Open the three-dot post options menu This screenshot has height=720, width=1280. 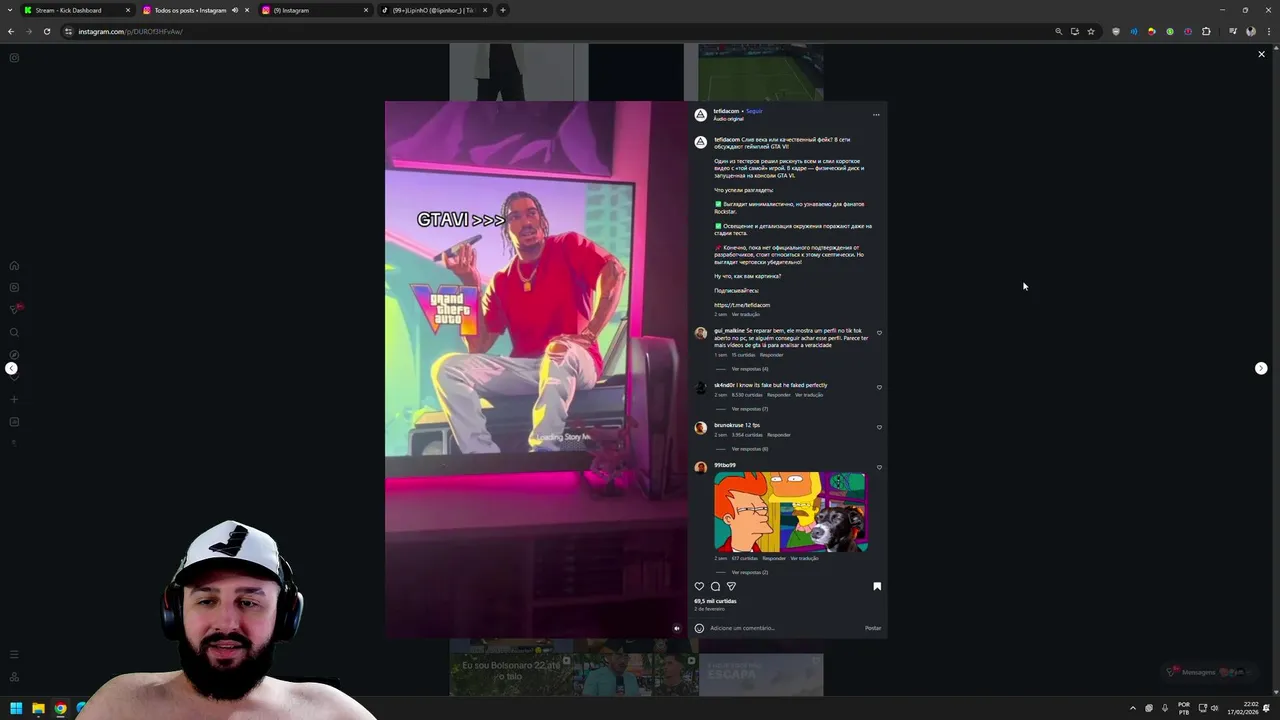coord(876,114)
